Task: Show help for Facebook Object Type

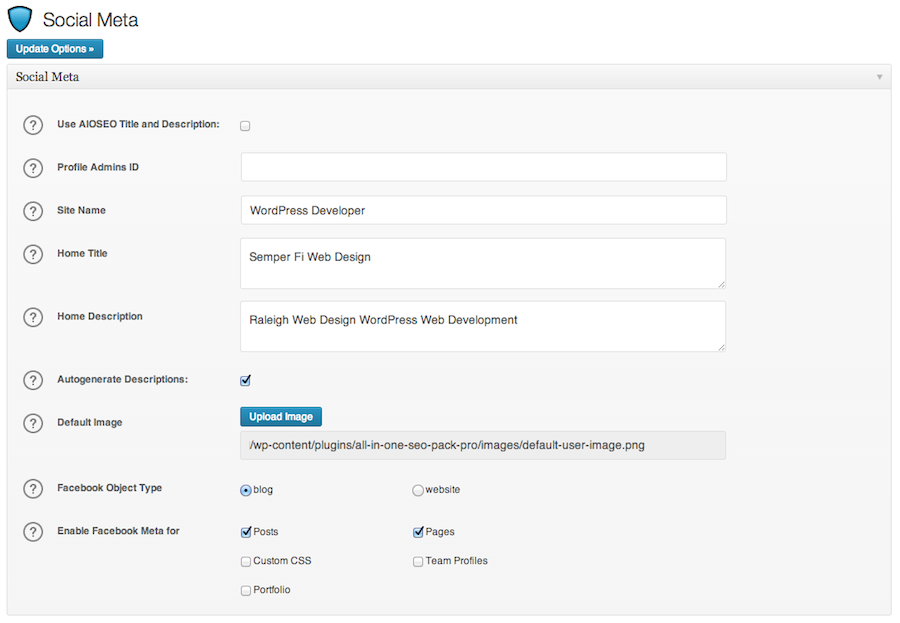Action: (33, 489)
